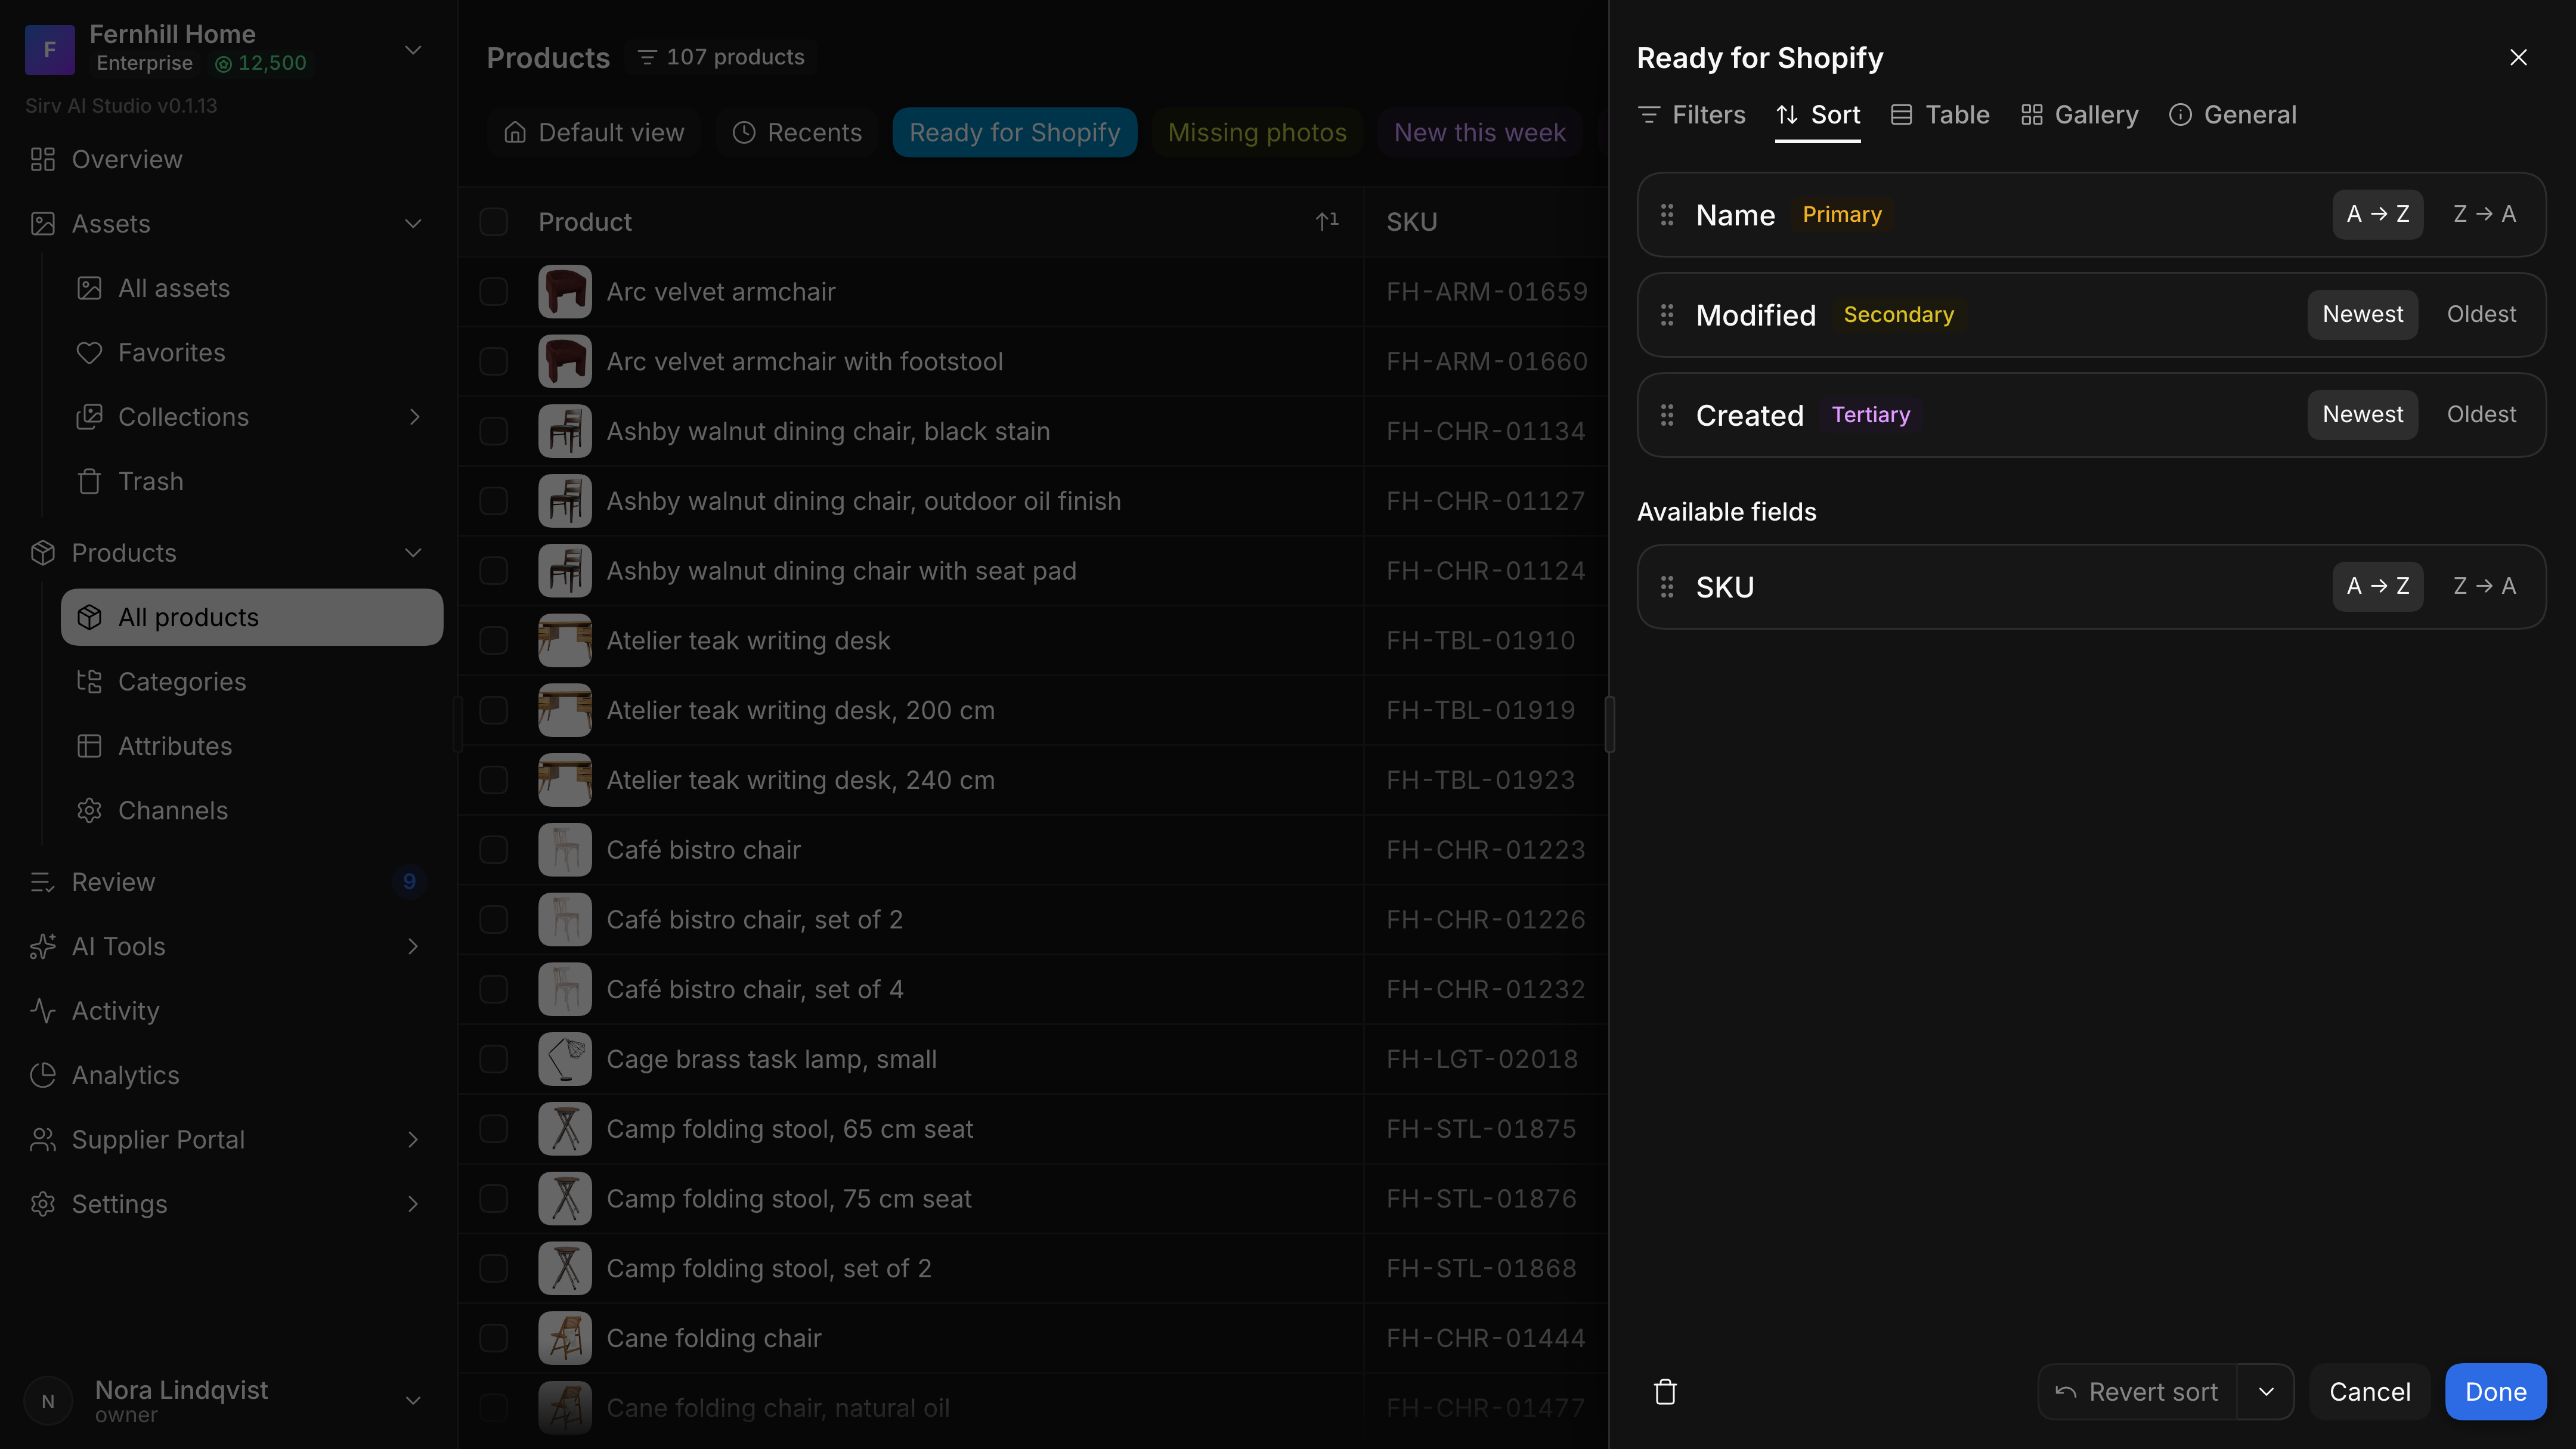Image resolution: width=2576 pixels, height=1449 pixels.
Task: Grab the drag handle for Name sort
Action: (x=1667, y=214)
